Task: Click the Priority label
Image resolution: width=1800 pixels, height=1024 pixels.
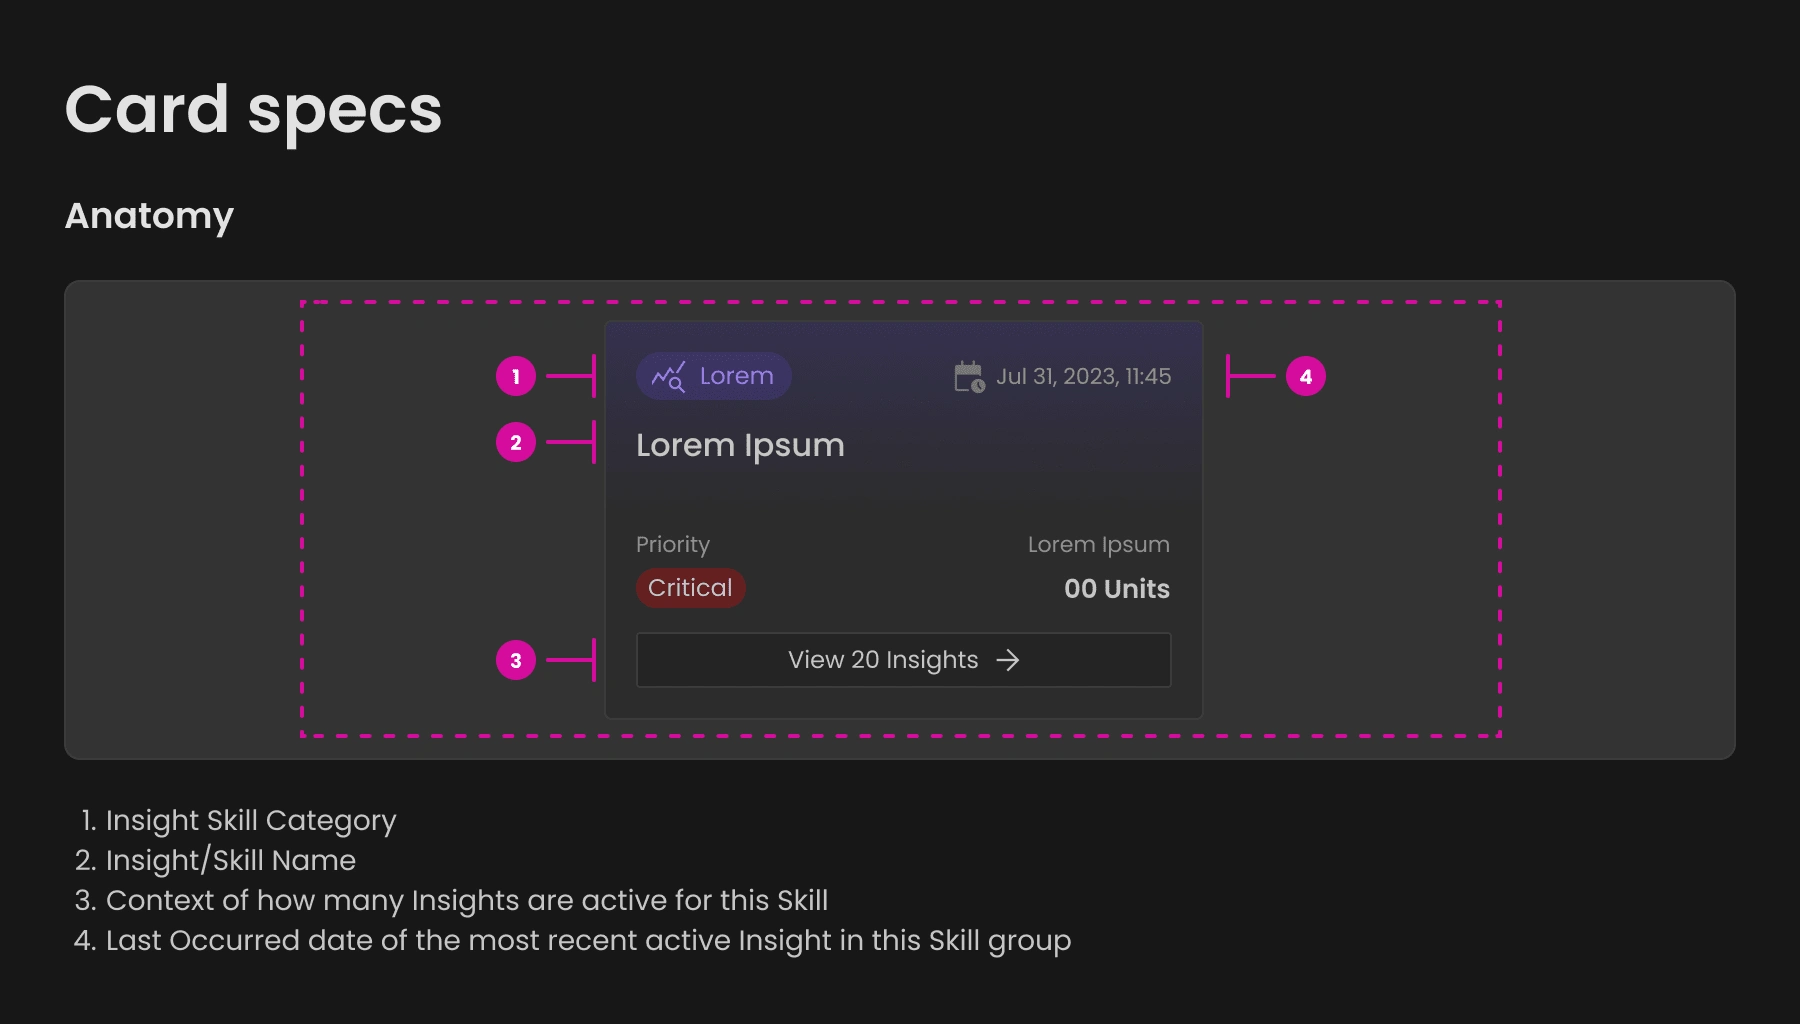Action: pyautogui.click(x=673, y=545)
